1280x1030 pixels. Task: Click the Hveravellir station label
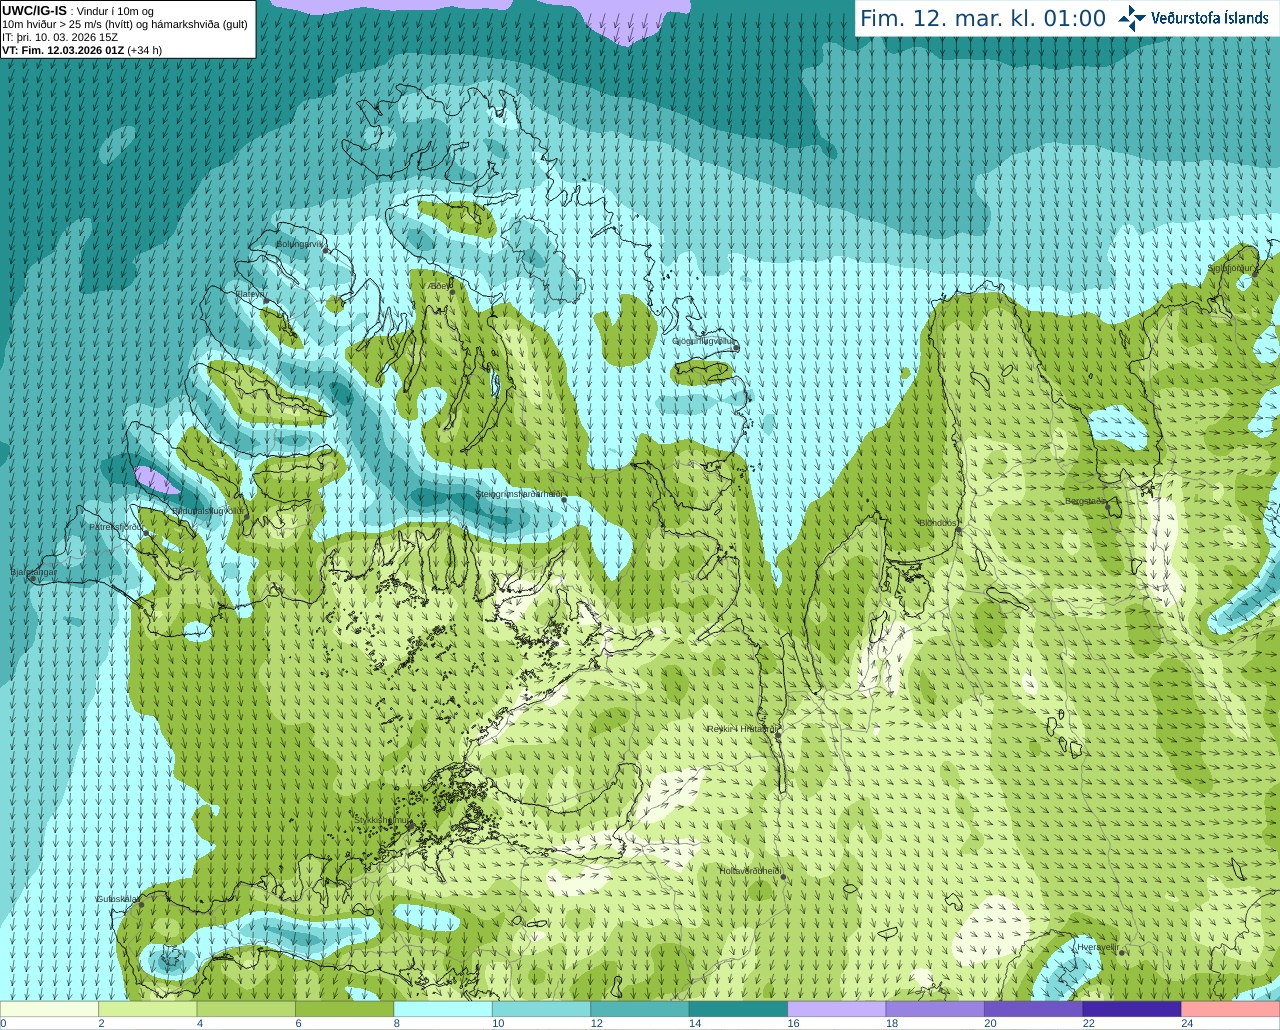point(1098,947)
